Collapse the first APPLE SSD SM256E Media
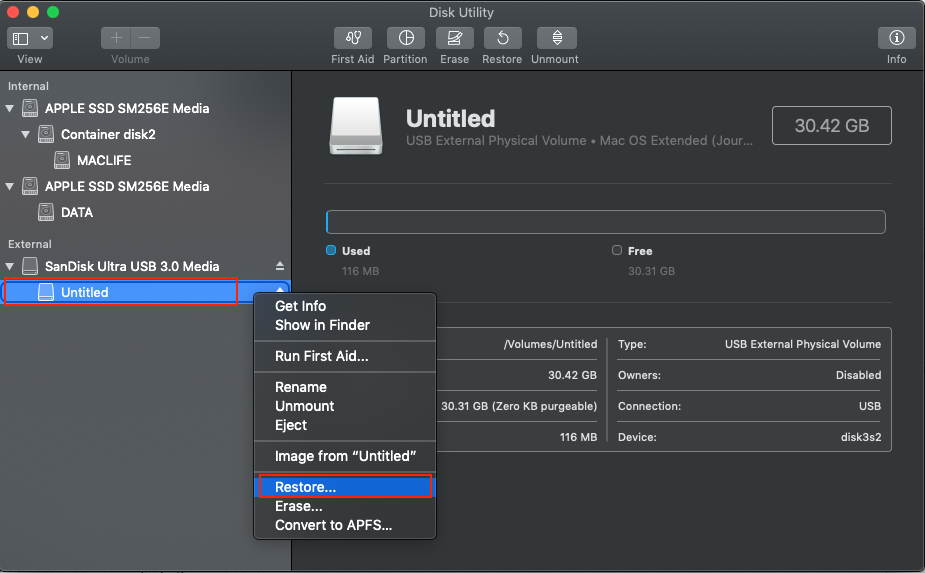This screenshot has width=925, height=573. [x=11, y=108]
